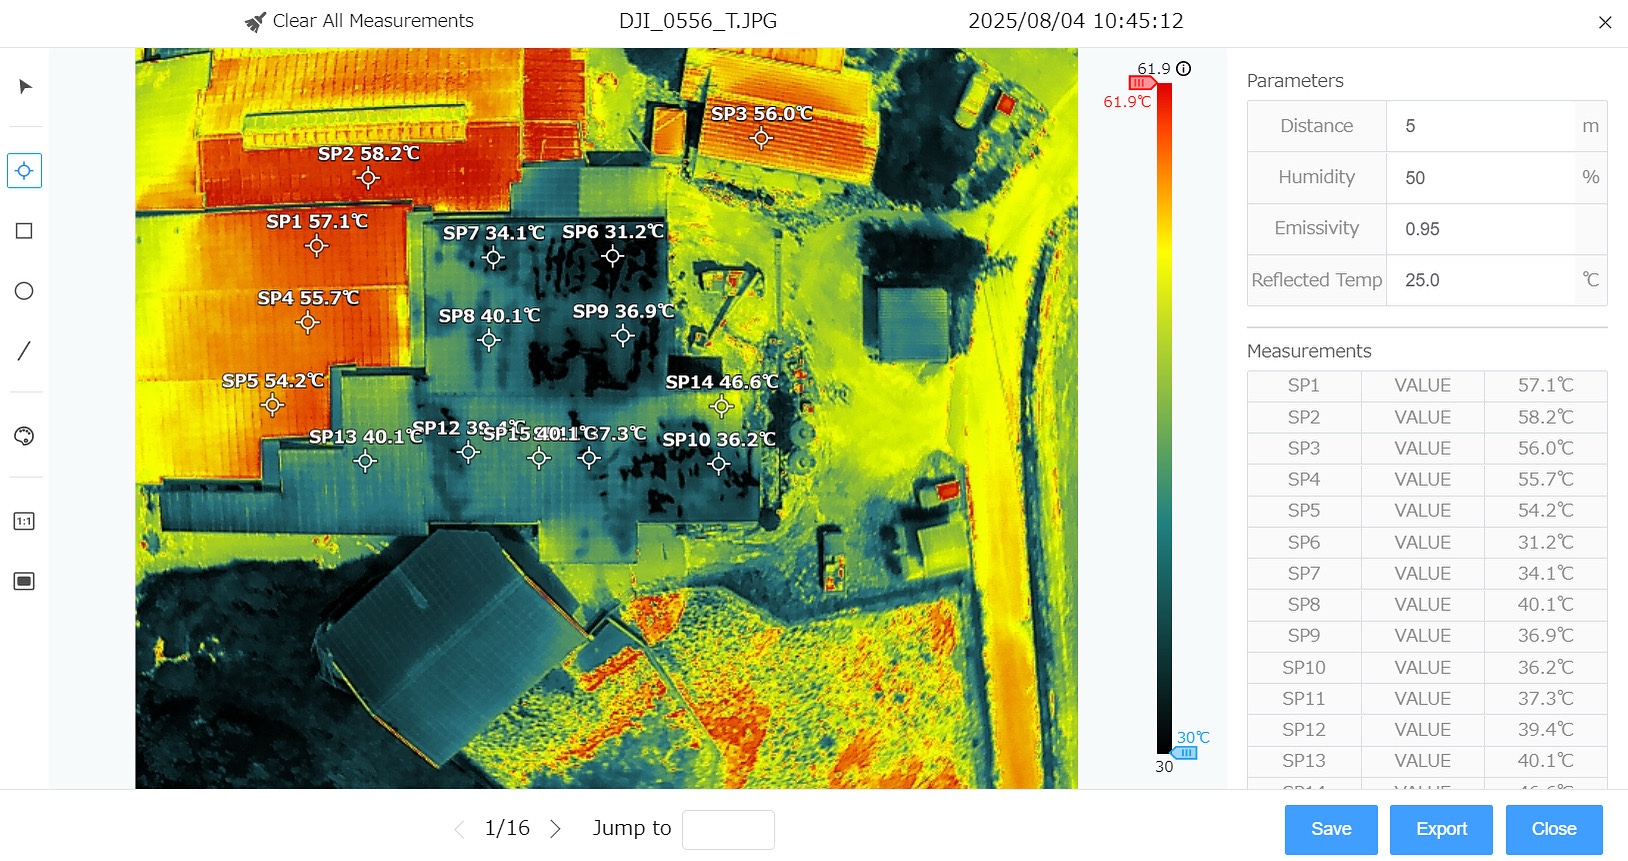Select the circle measurement tool
Image resolution: width=1628 pixels, height=861 pixels.
point(24,291)
